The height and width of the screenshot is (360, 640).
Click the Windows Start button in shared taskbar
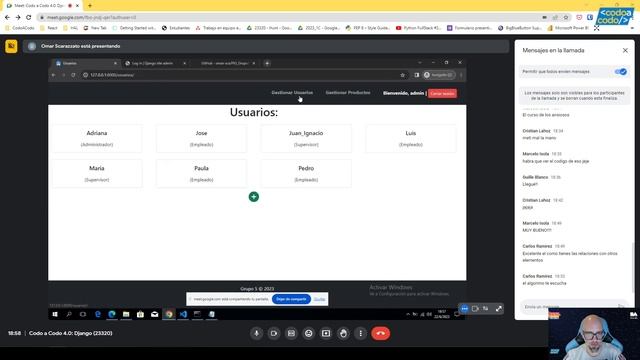[55, 314]
